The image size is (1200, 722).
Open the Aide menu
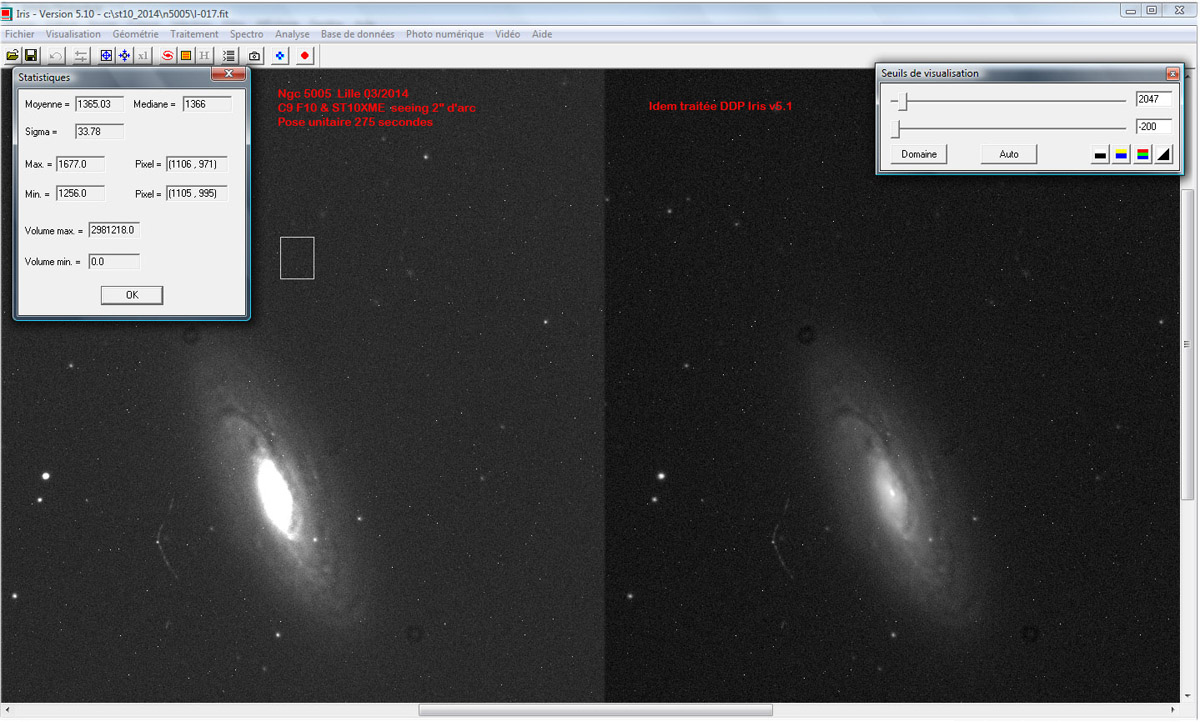point(542,34)
